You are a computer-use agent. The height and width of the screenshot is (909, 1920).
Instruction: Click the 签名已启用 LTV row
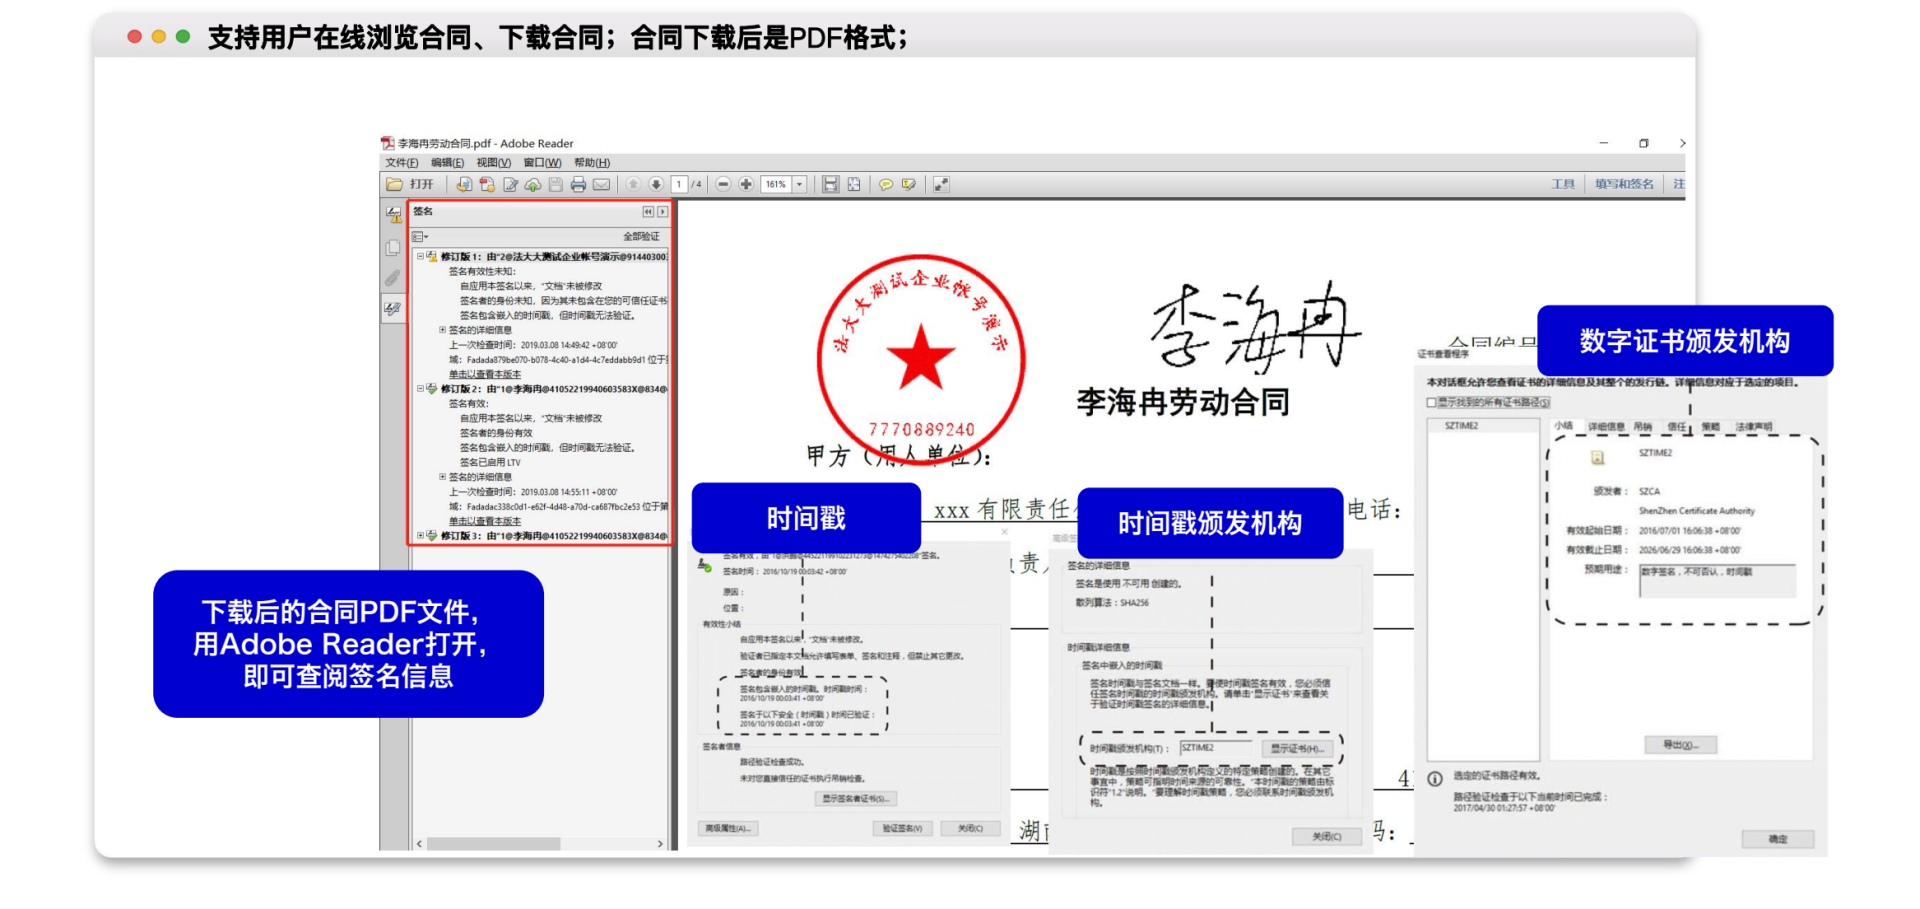[490, 462]
